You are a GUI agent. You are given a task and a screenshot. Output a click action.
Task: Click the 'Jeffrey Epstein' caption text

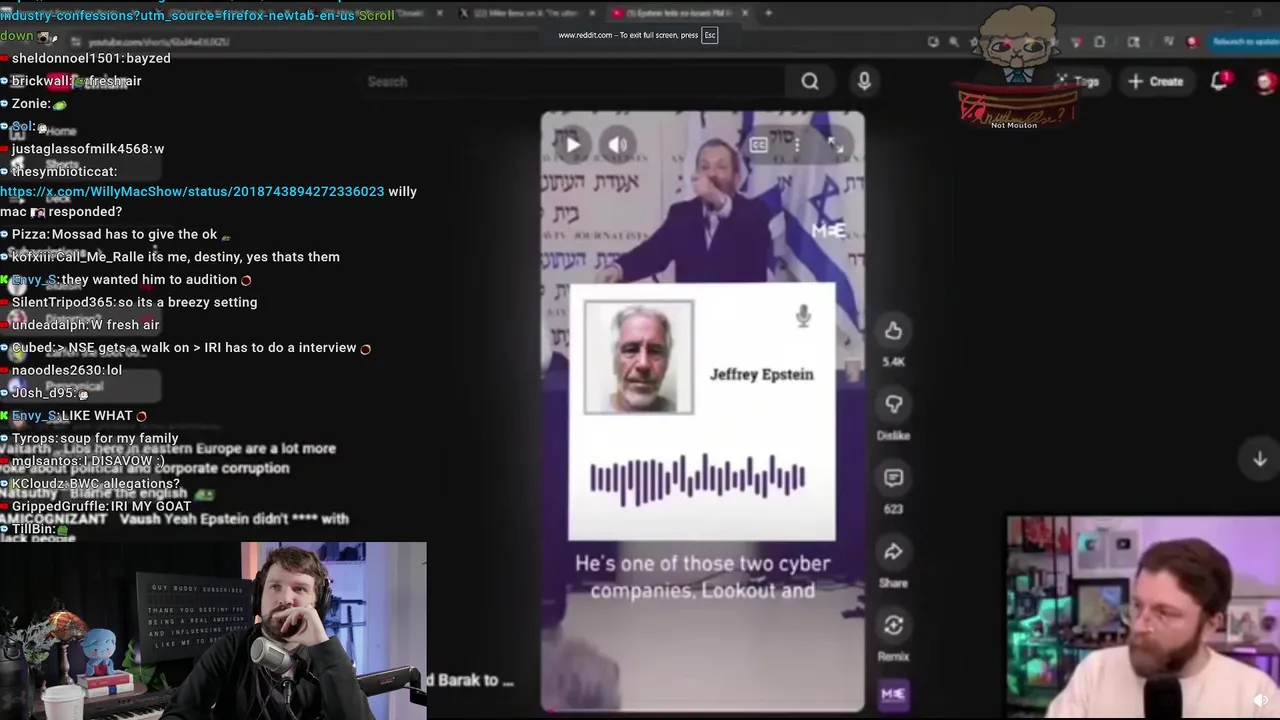(x=761, y=374)
